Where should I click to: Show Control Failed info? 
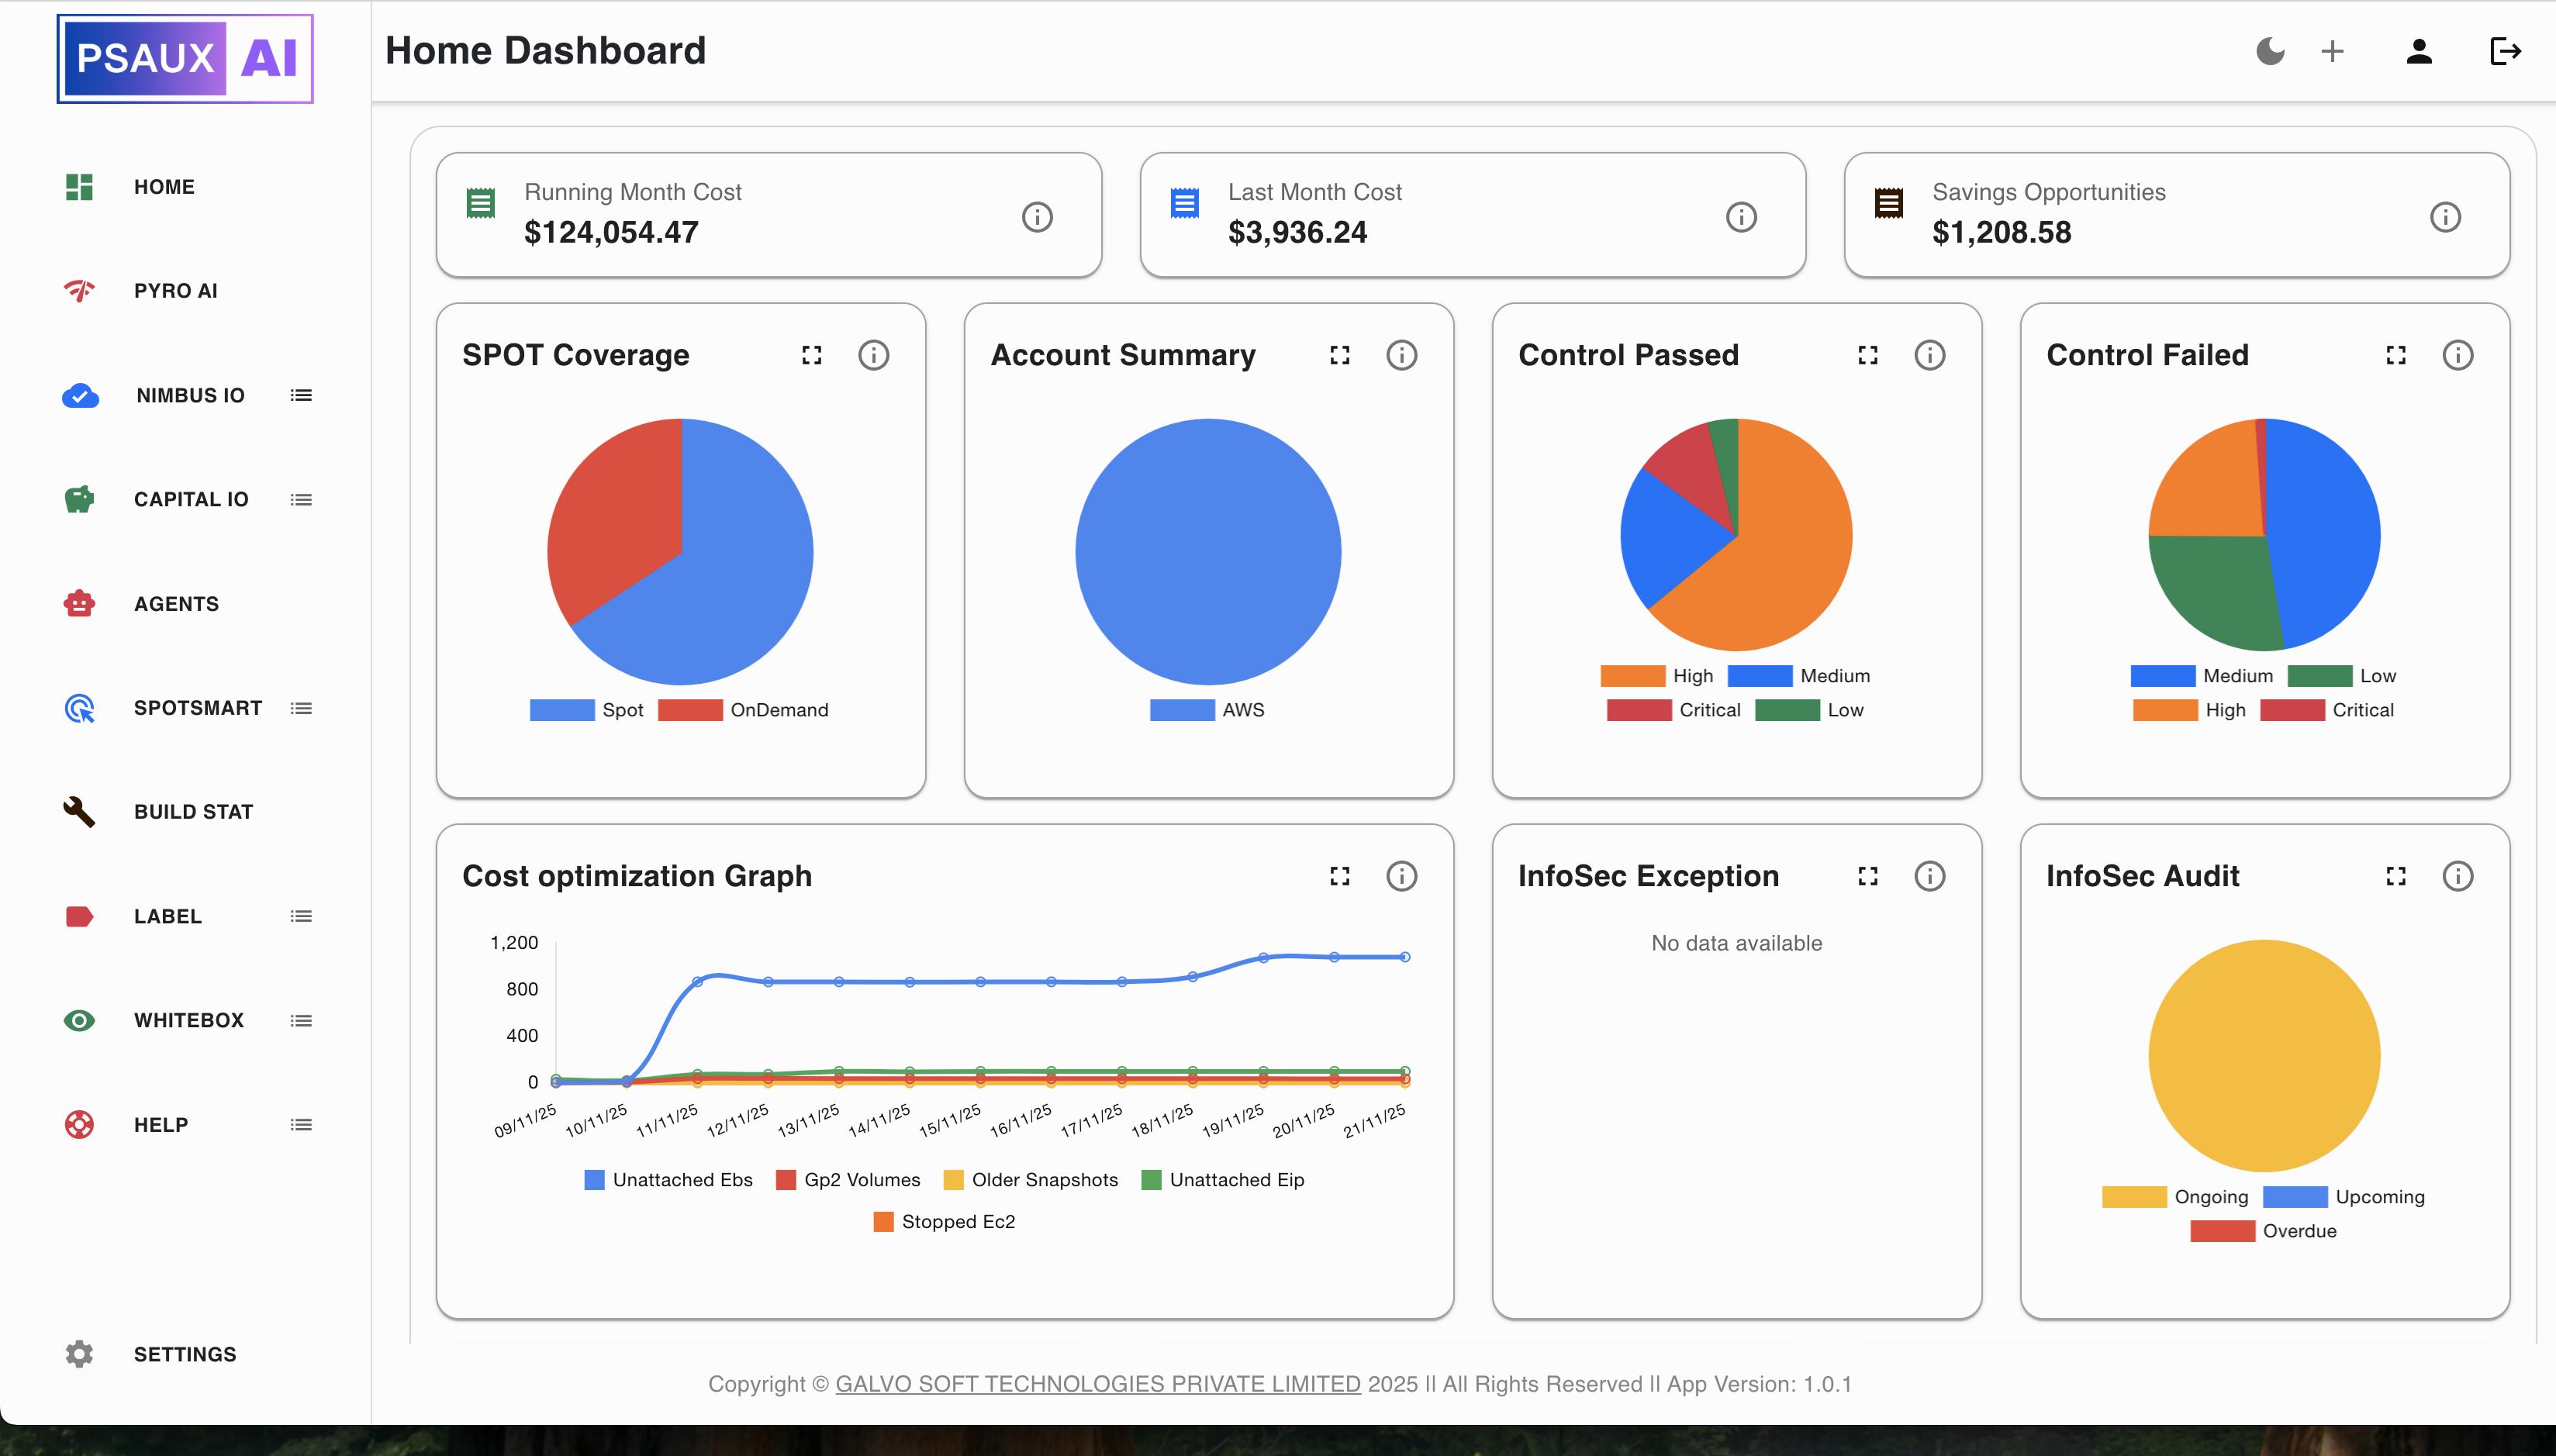pos(2457,355)
